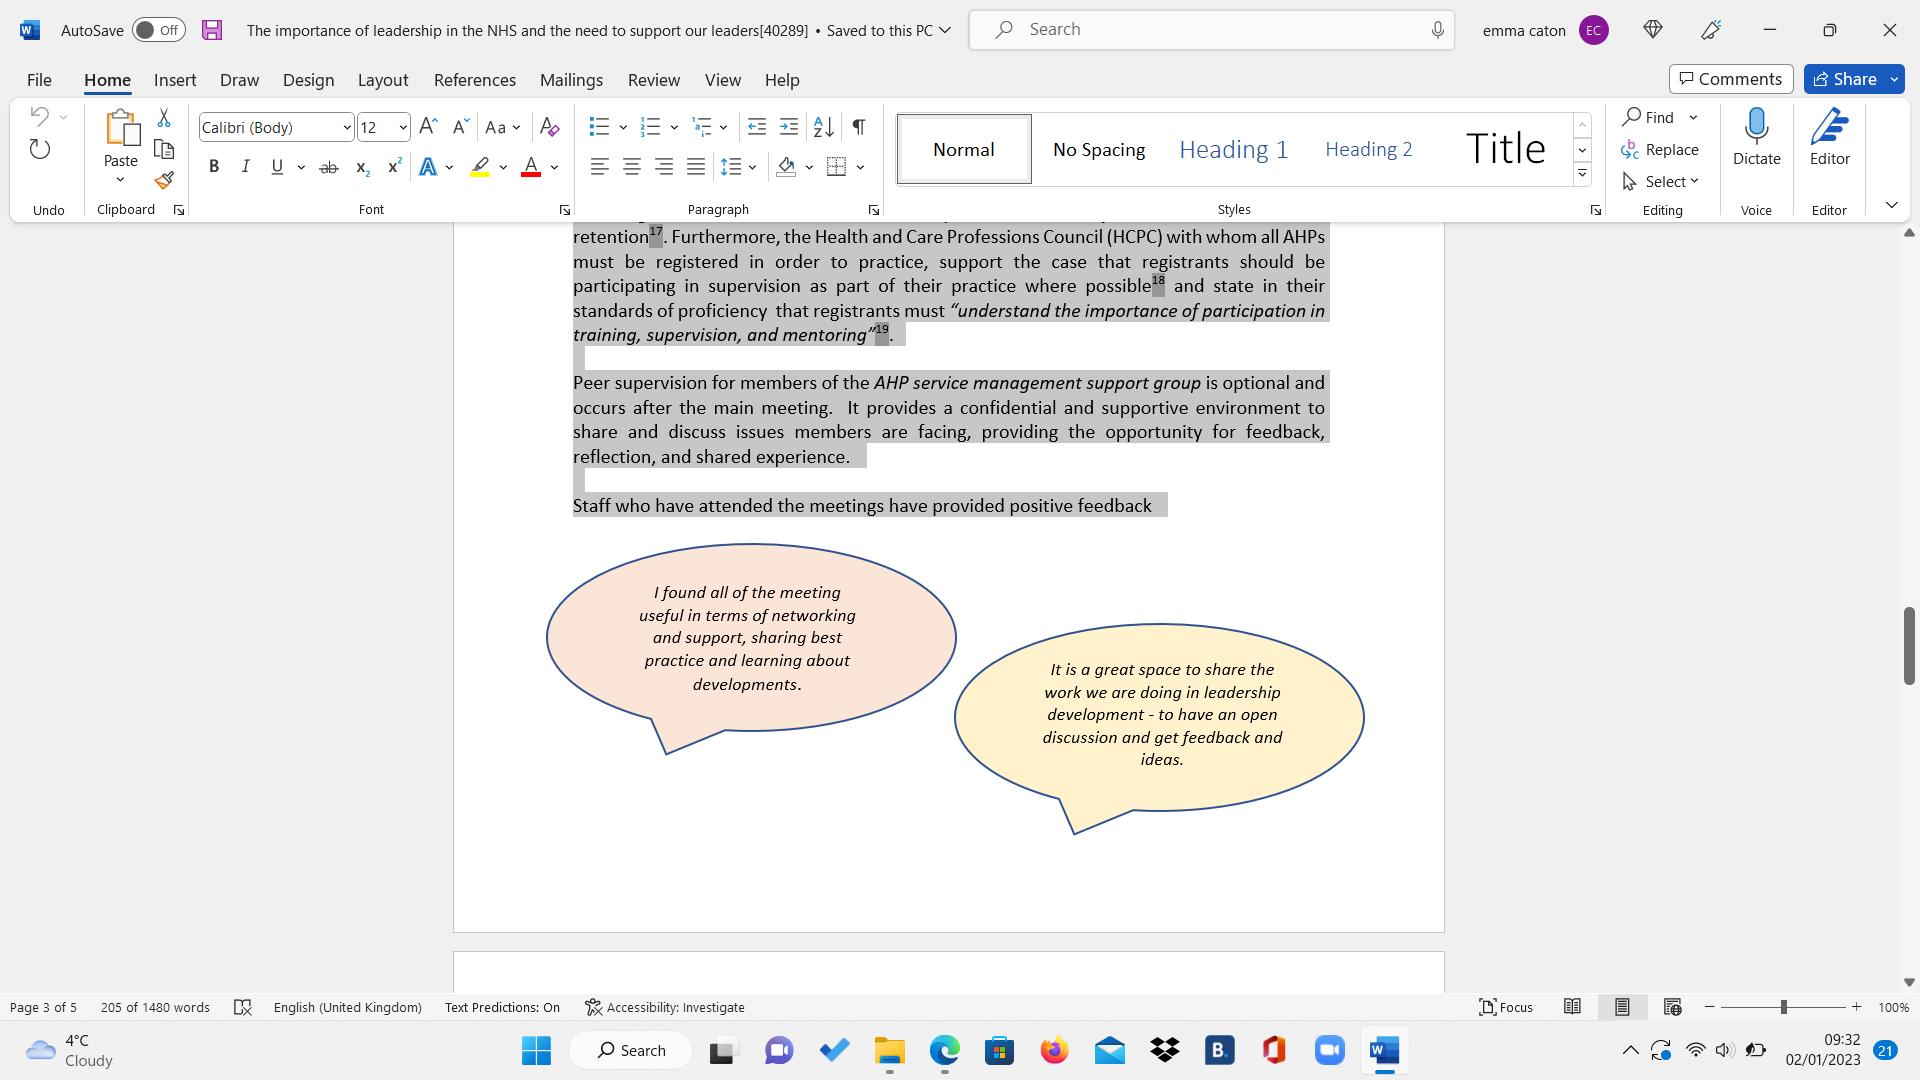Screen dimensions: 1920x1080
Task: Toggle Bold formatting
Action: [213, 167]
